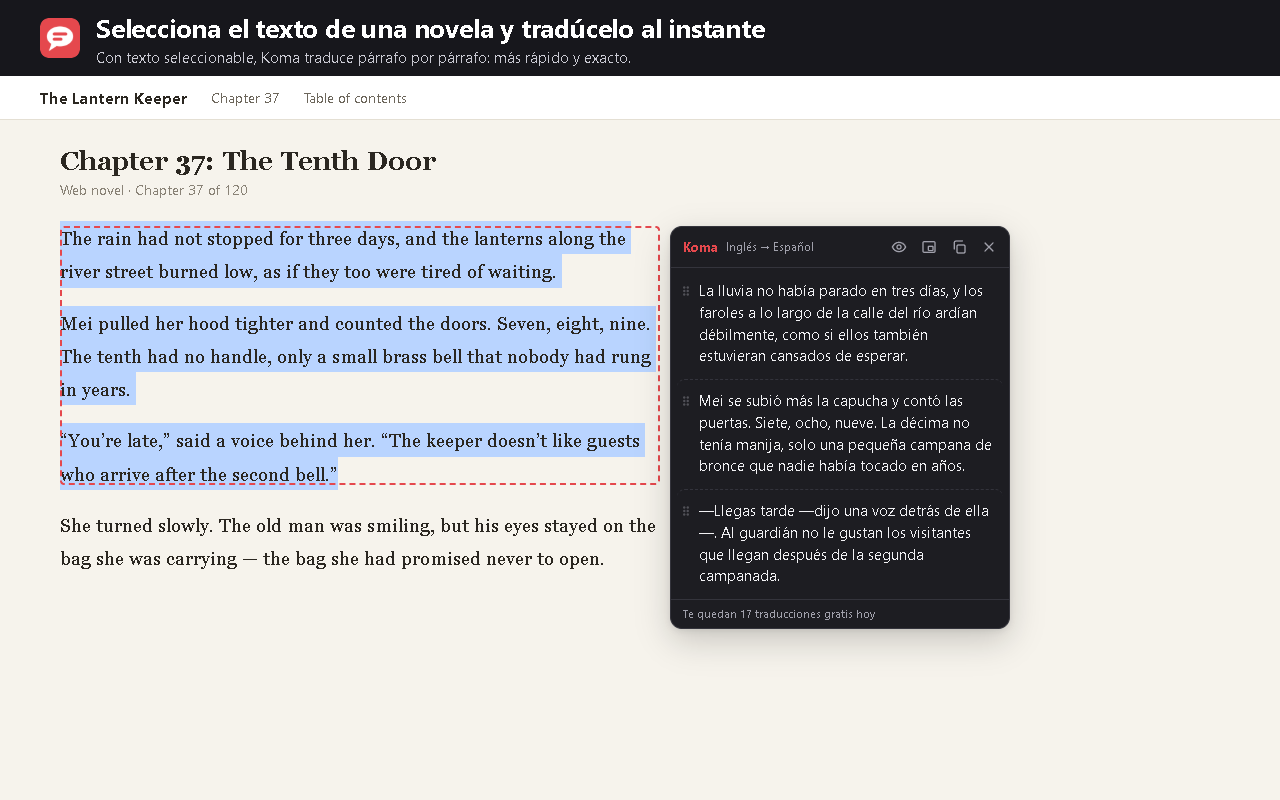Open picture-in-picture mode for the Koma panel
This screenshot has height=800, width=1280.
pos(929,247)
